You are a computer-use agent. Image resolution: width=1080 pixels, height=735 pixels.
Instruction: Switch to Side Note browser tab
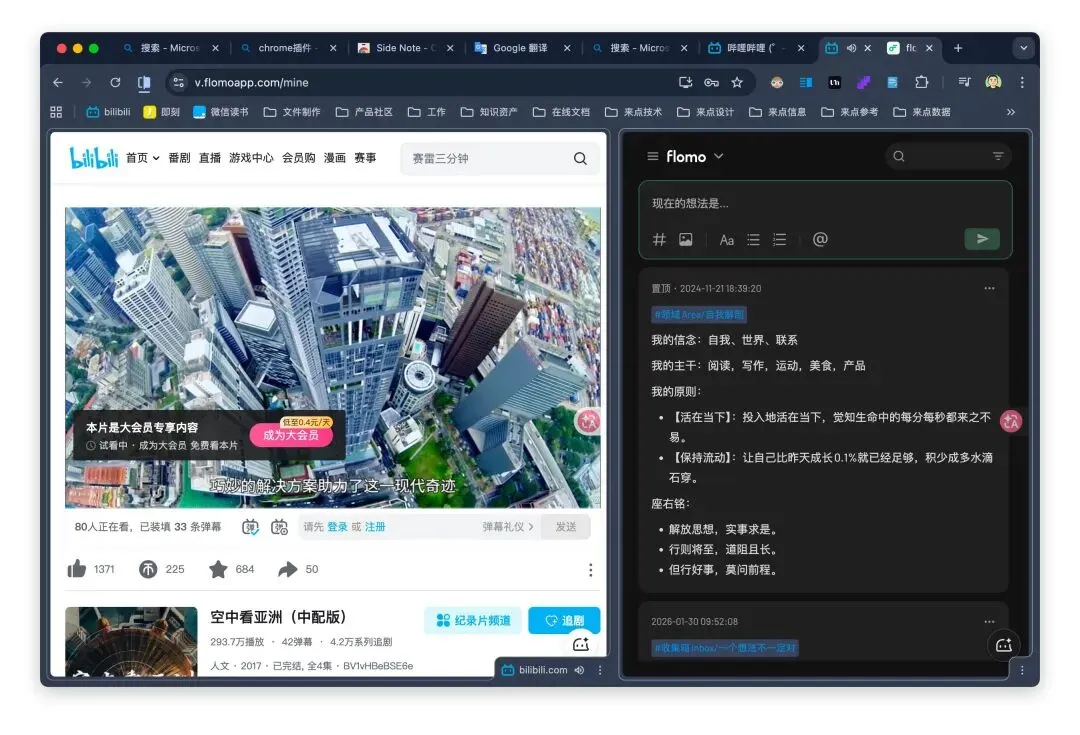405,48
